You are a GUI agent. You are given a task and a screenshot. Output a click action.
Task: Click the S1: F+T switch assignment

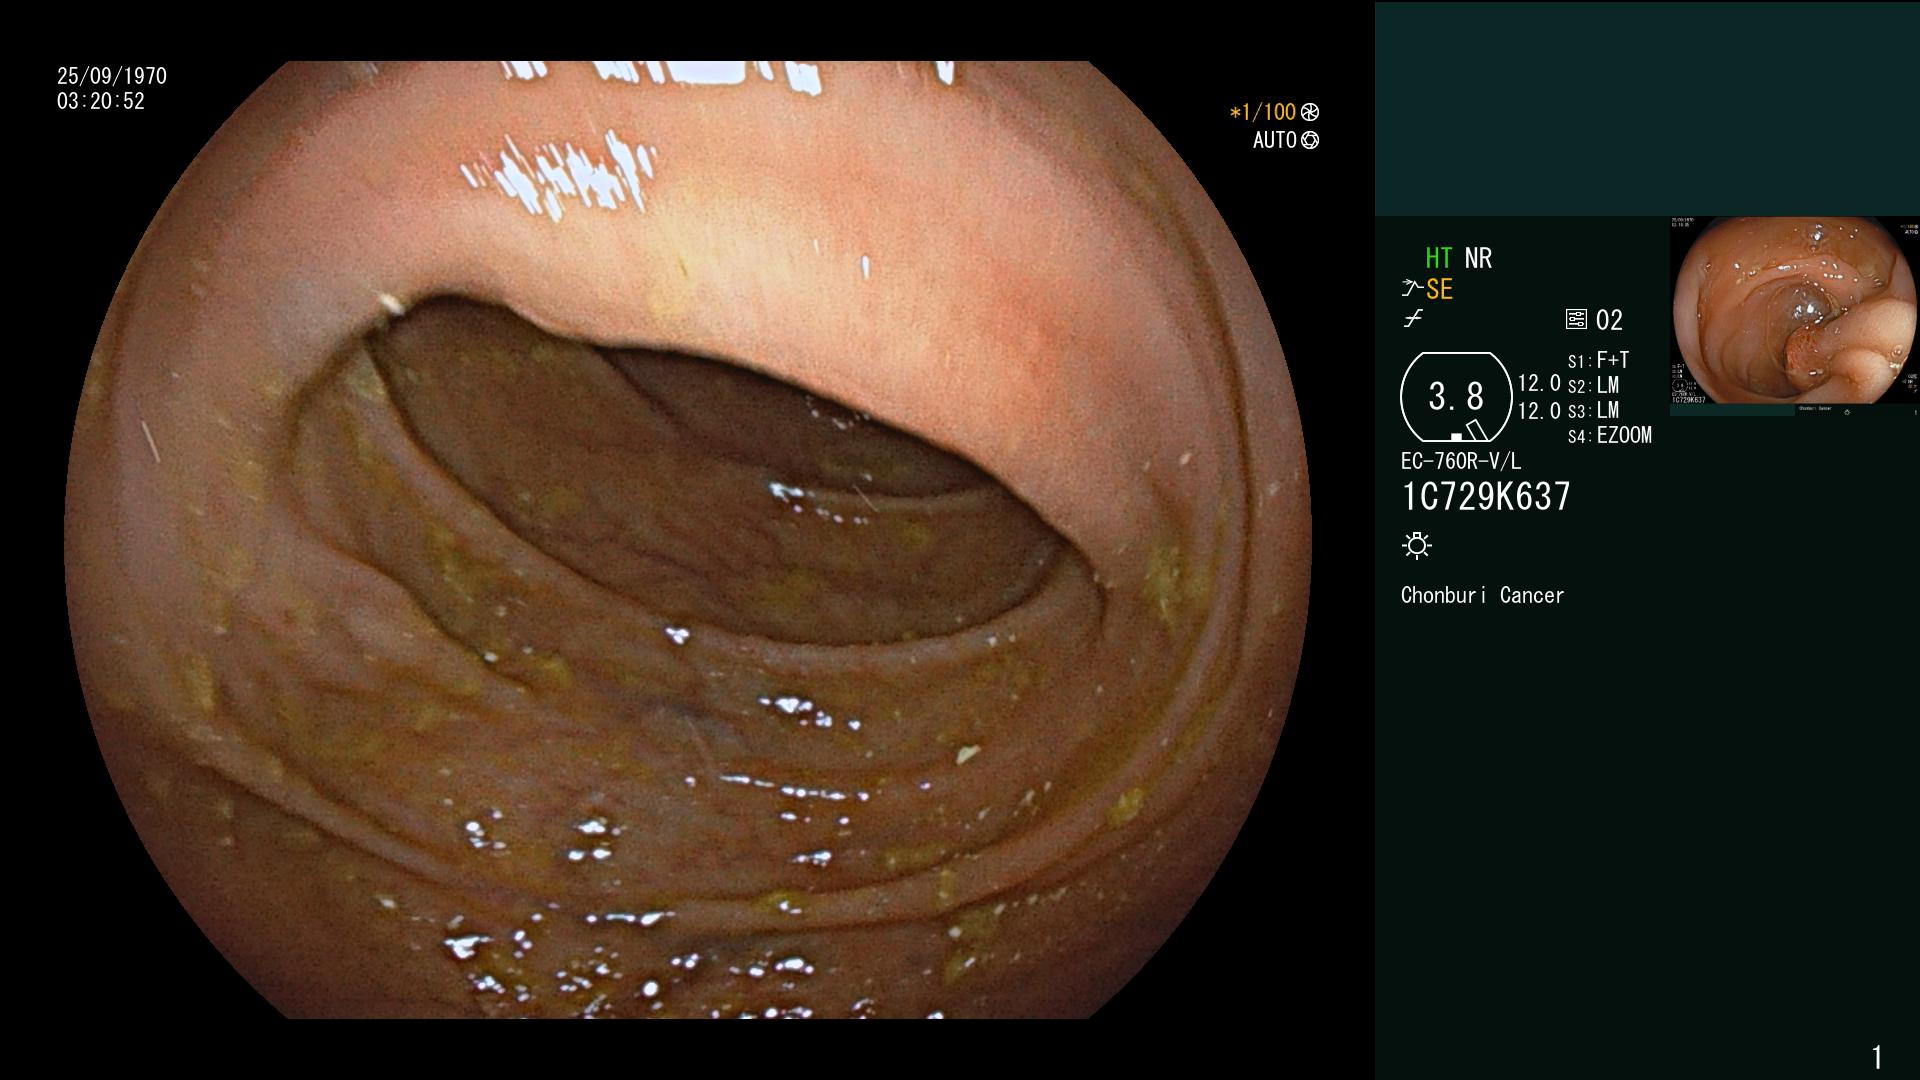(x=1599, y=360)
